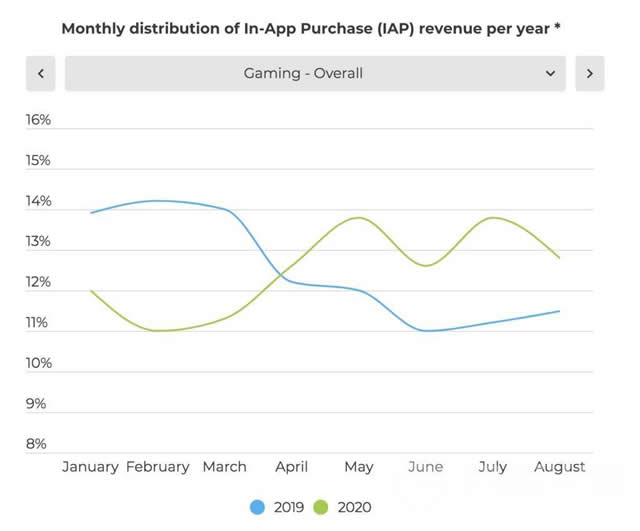Viewport: 640px width, 531px height.
Task: Select the May axis label
Action: coord(358,467)
